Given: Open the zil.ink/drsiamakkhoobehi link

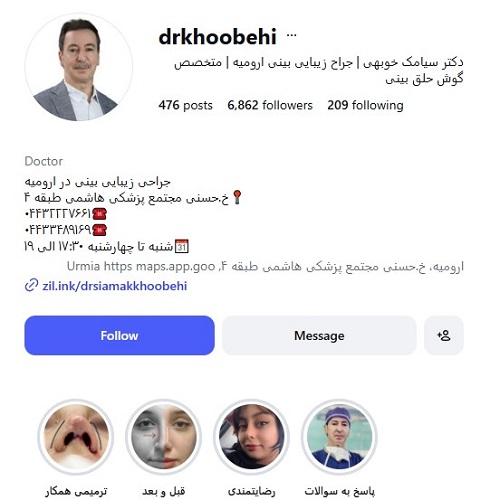Looking at the screenshot, I should (x=114, y=286).
